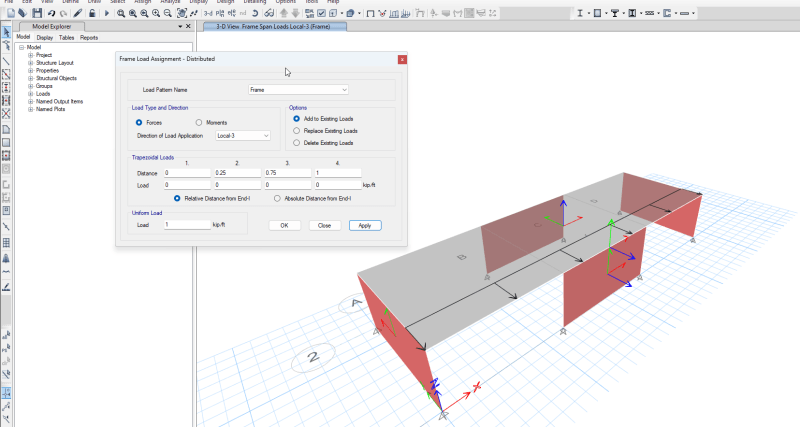Expand the Structural Objects tree node
Screen dimensions: 800x427
point(31,78)
